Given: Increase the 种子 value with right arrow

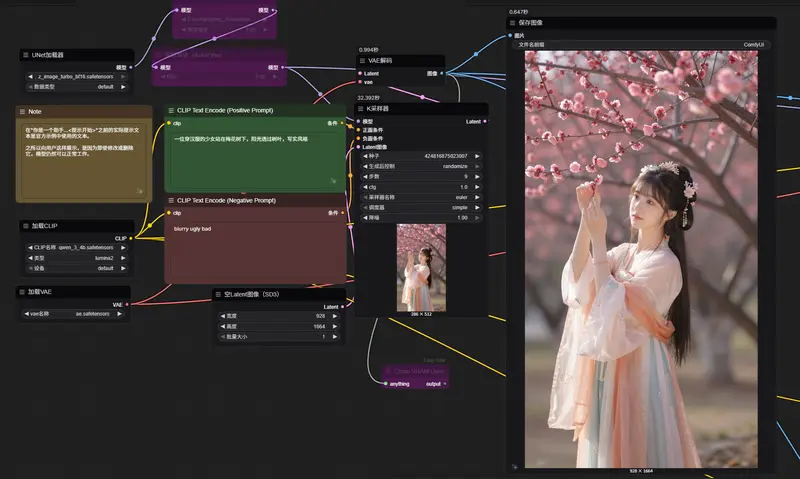Looking at the screenshot, I should [x=477, y=156].
